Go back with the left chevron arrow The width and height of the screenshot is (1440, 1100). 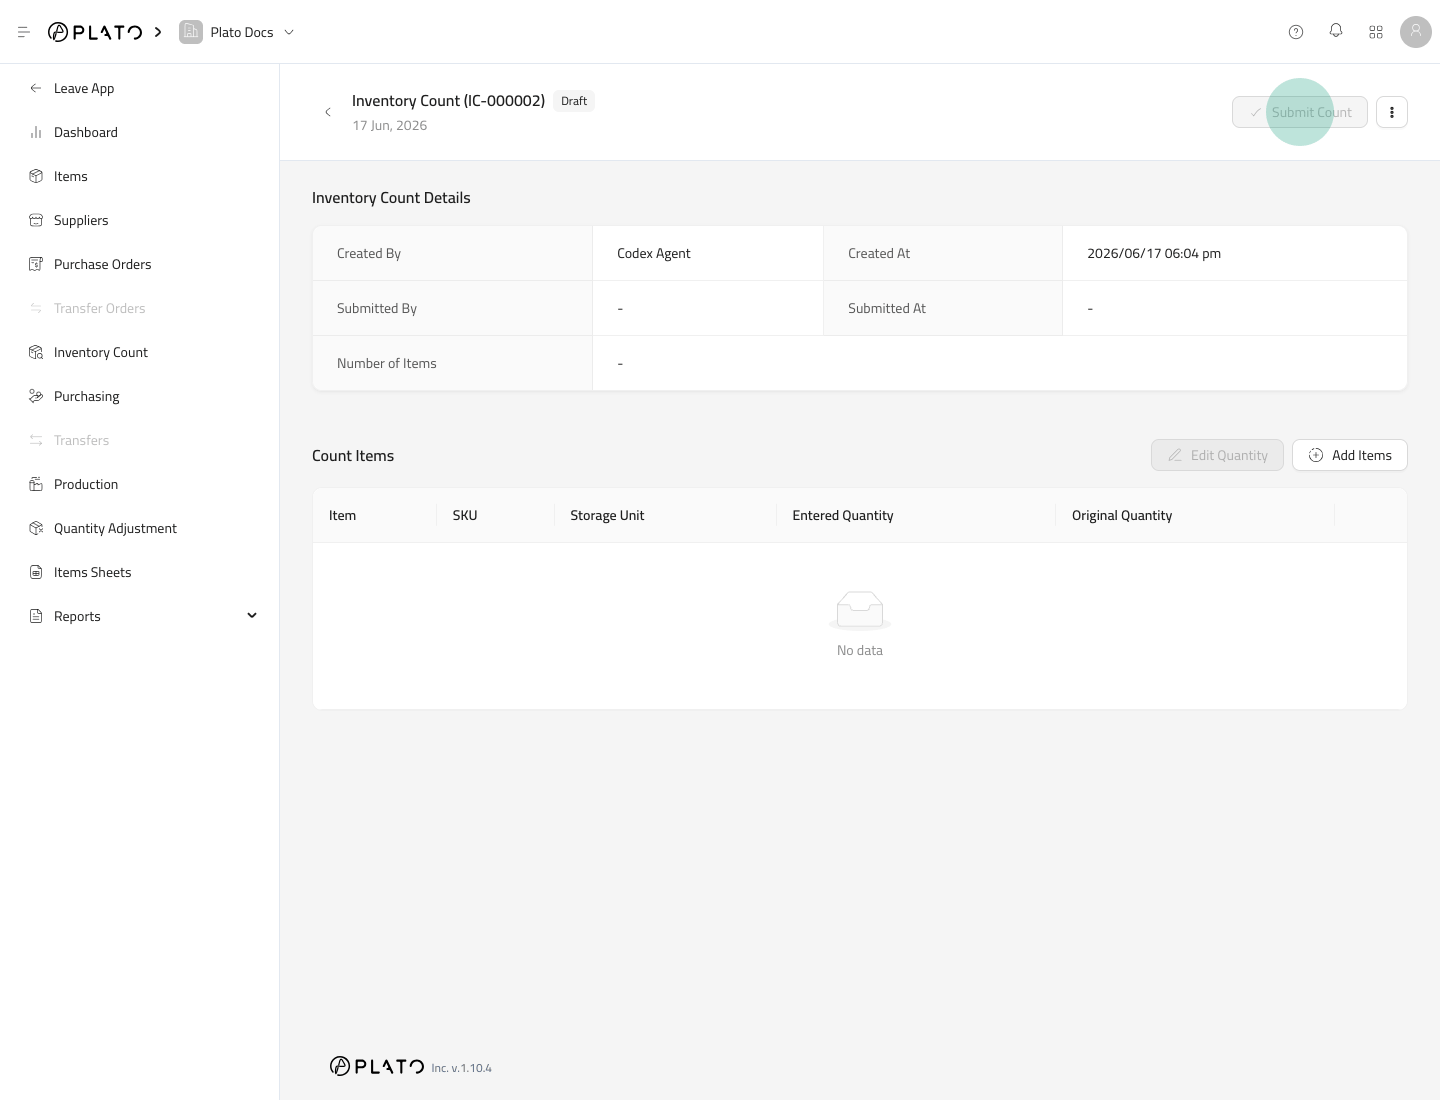pos(328,112)
